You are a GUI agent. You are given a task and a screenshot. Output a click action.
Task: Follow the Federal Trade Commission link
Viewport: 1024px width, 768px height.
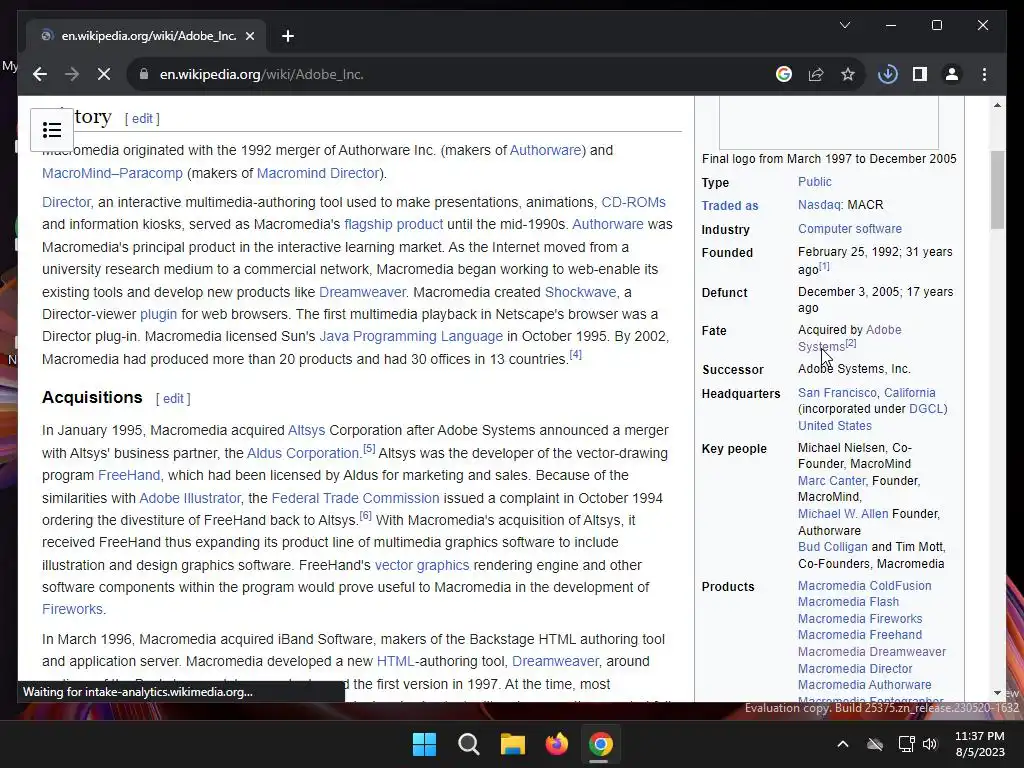tap(355, 498)
